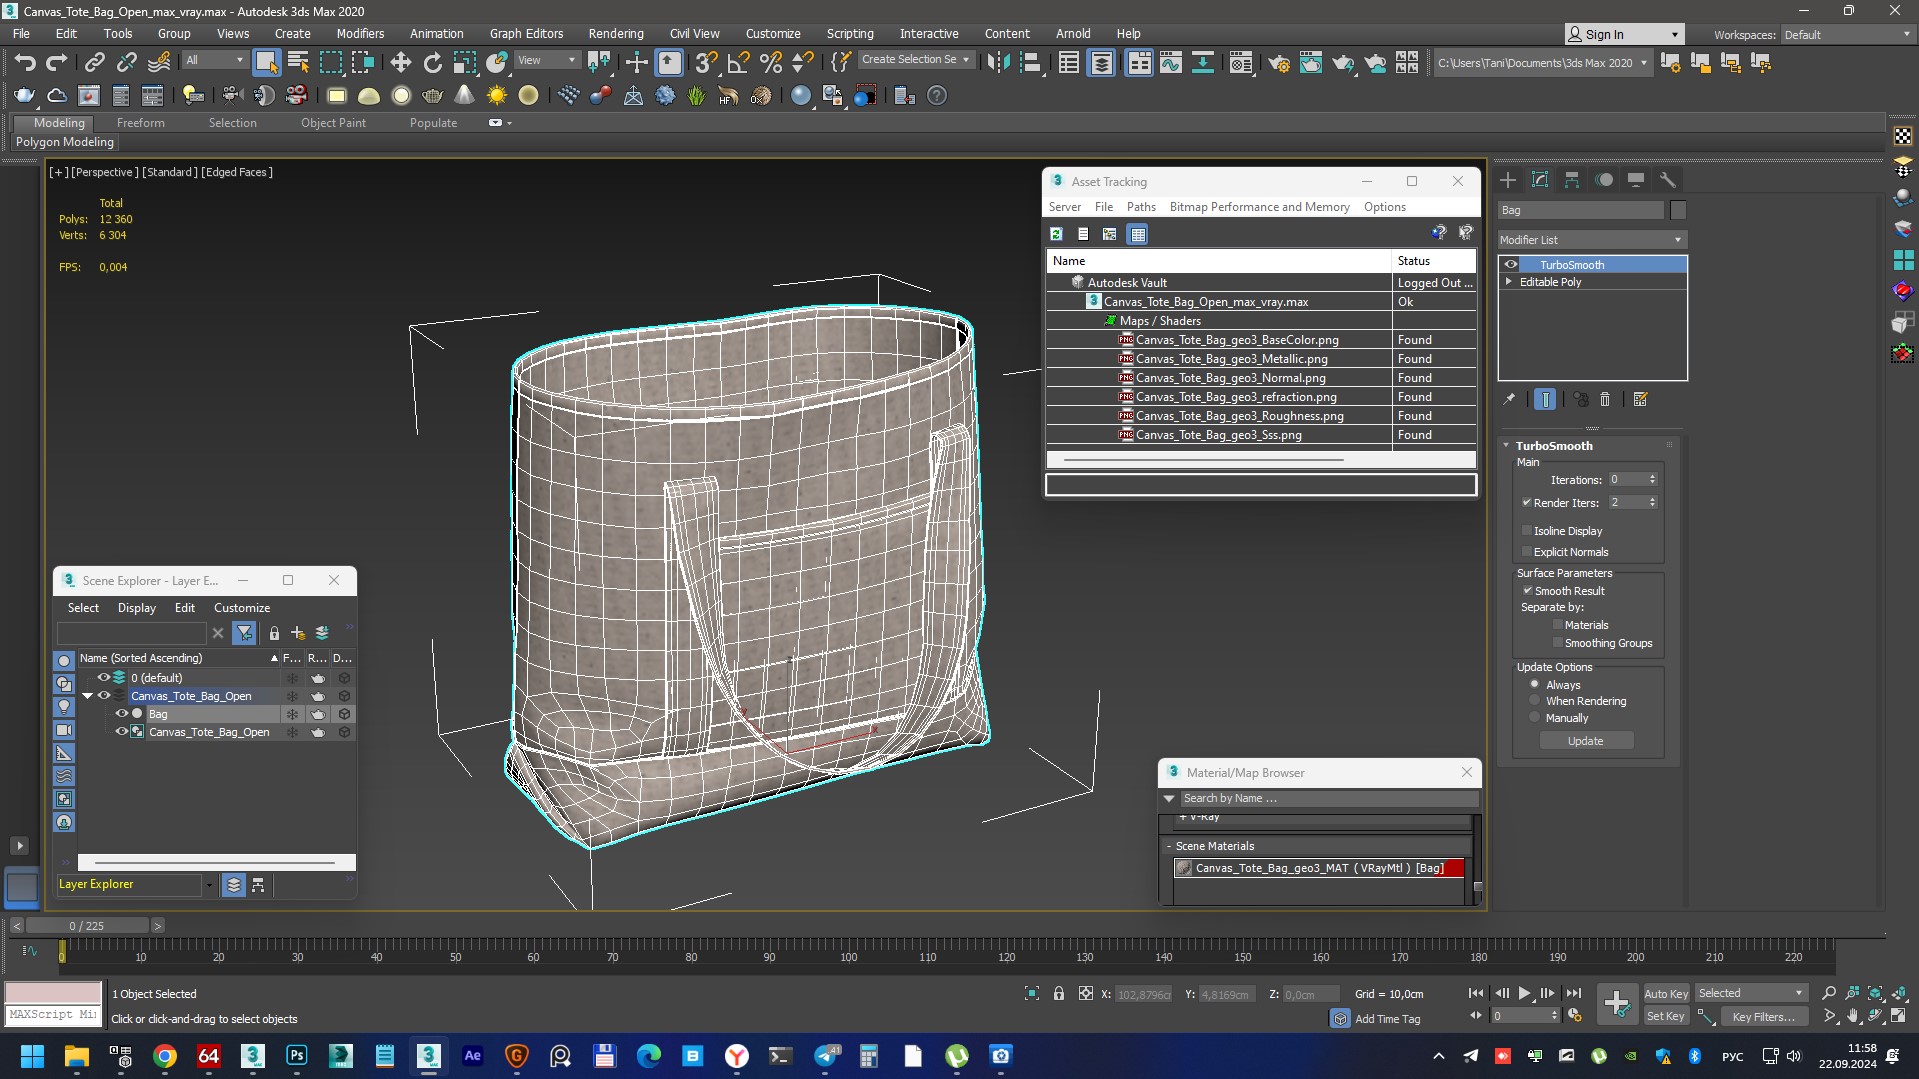The height and width of the screenshot is (1079, 1919).
Task: Switch to the Freeform ribbon tab
Action: (x=140, y=123)
